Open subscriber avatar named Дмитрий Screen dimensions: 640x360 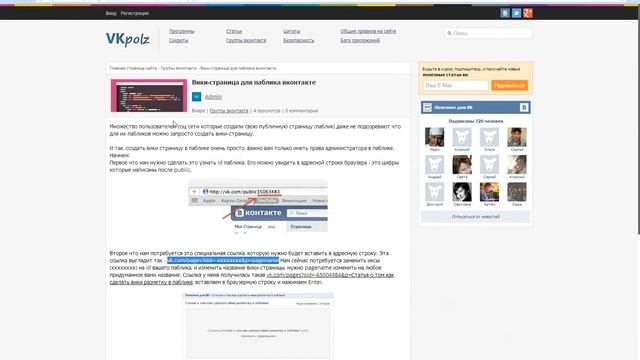coord(435,192)
